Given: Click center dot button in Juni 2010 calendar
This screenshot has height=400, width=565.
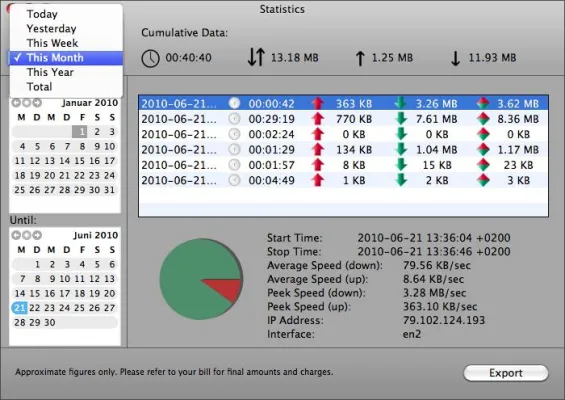Looking at the screenshot, I should tap(26, 235).
